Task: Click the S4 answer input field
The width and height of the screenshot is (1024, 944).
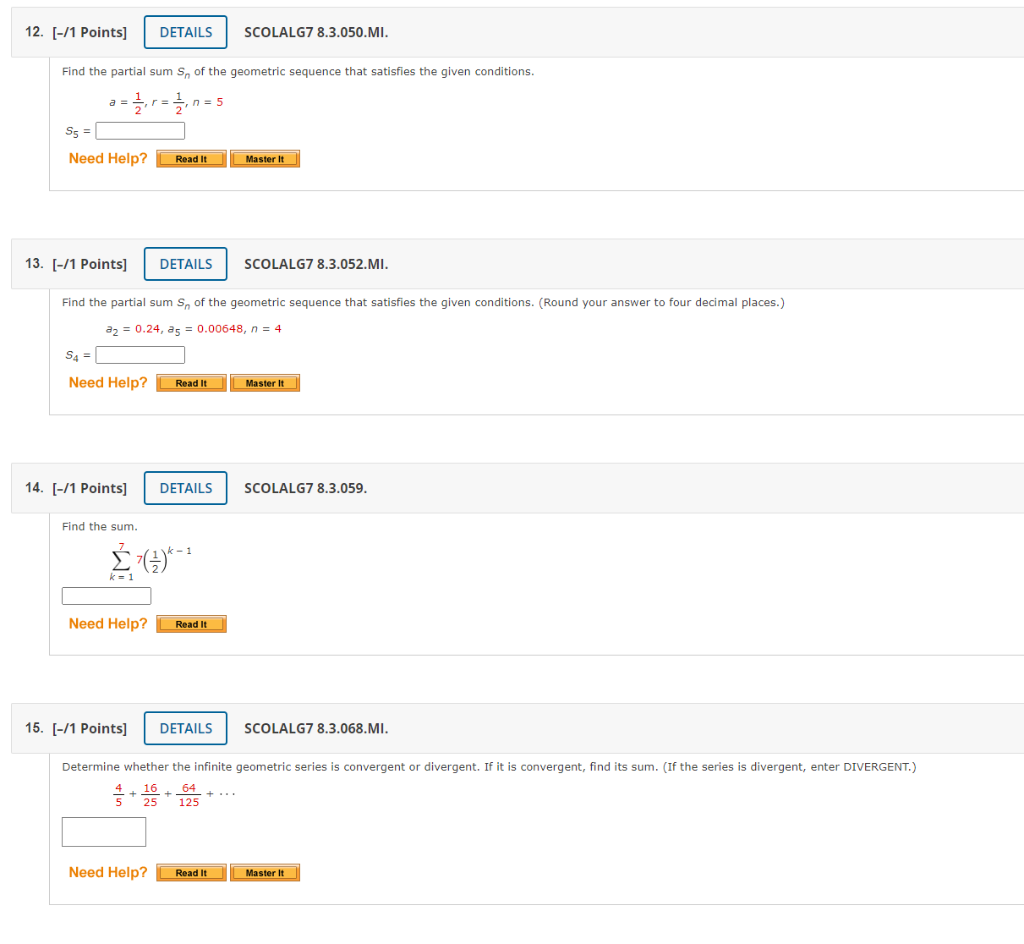Action: pyautogui.click(x=139, y=354)
